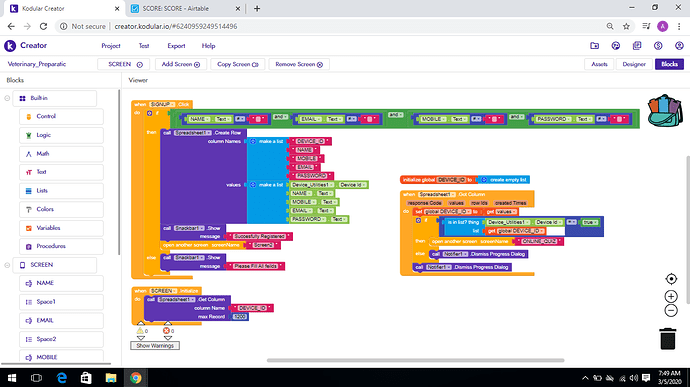Select the Space2 component

[61, 339]
